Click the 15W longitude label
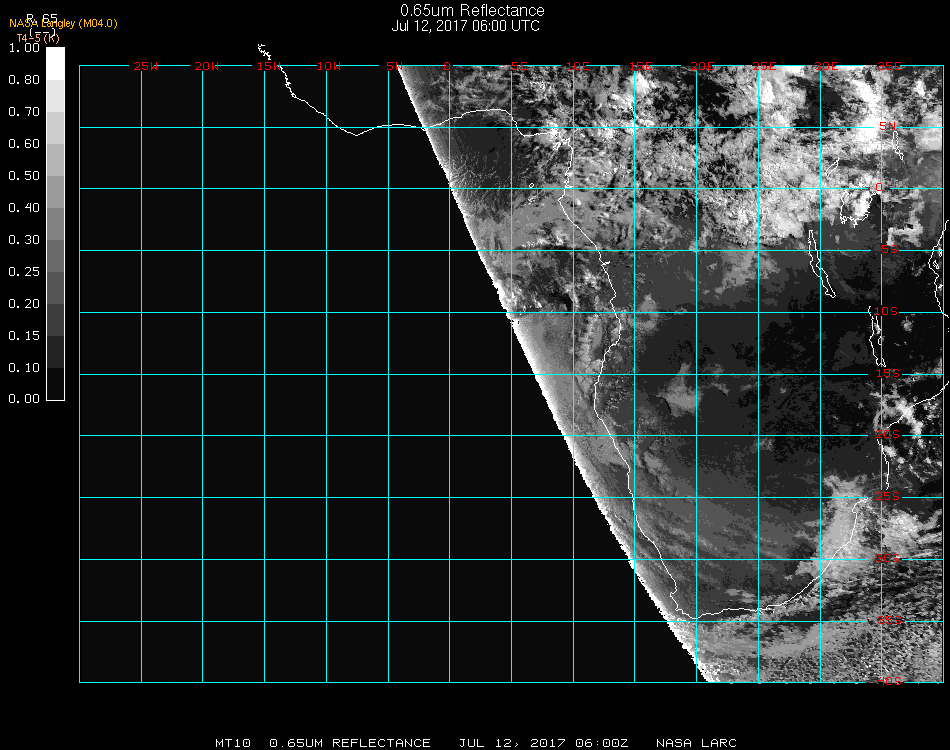950x750 pixels. [x=269, y=66]
